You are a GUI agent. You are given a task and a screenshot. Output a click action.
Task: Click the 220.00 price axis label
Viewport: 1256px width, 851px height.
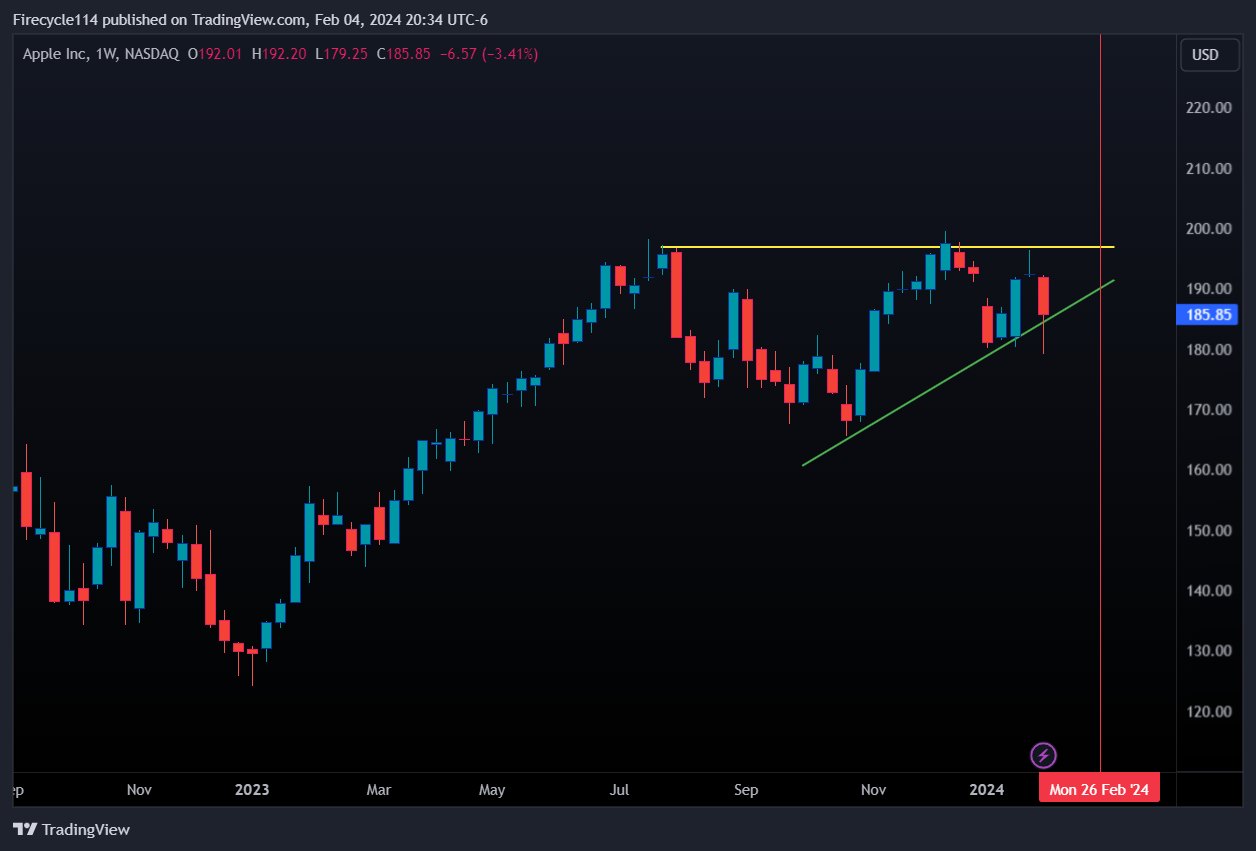tap(1208, 108)
